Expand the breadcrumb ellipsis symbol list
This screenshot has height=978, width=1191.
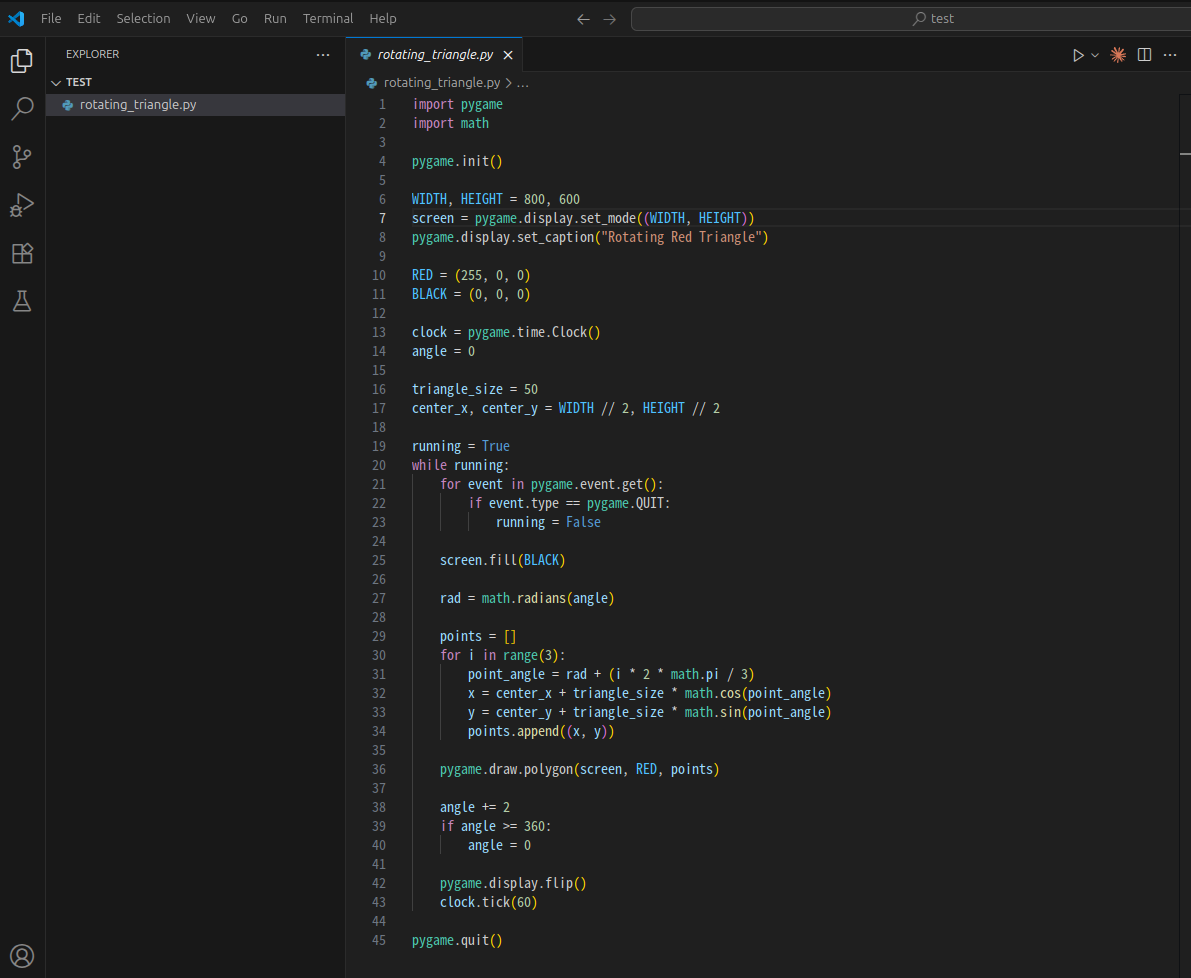523,83
